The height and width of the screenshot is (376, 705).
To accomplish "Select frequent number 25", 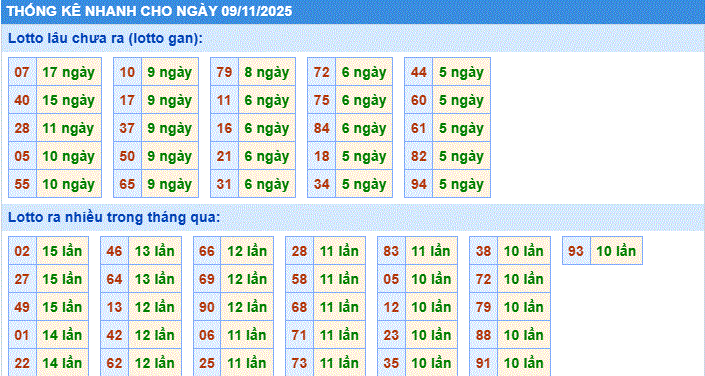I will pos(207,363).
